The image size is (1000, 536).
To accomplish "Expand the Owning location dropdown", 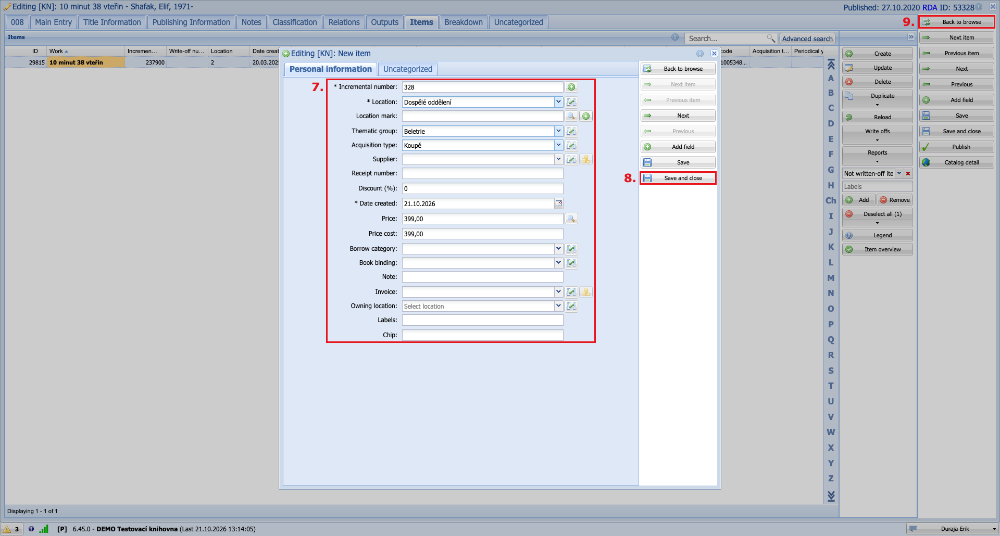I will 559,306.
